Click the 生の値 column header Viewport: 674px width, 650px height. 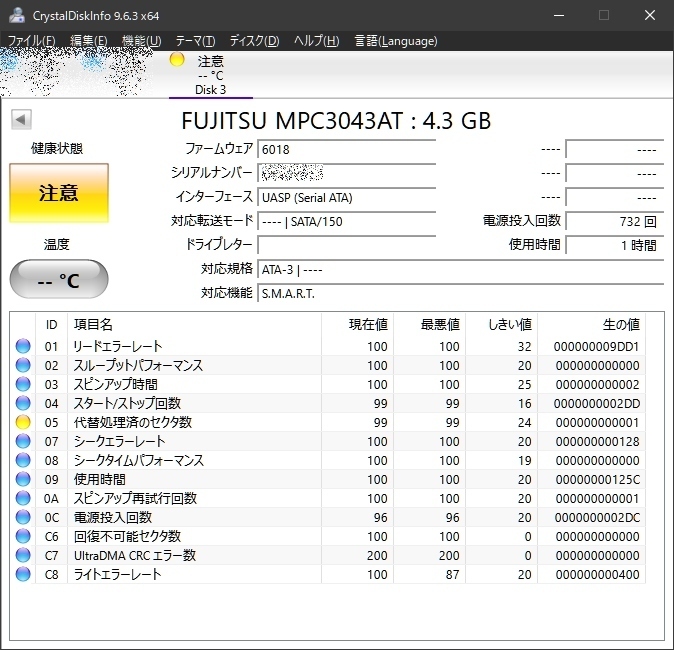(x=591, y=325)
